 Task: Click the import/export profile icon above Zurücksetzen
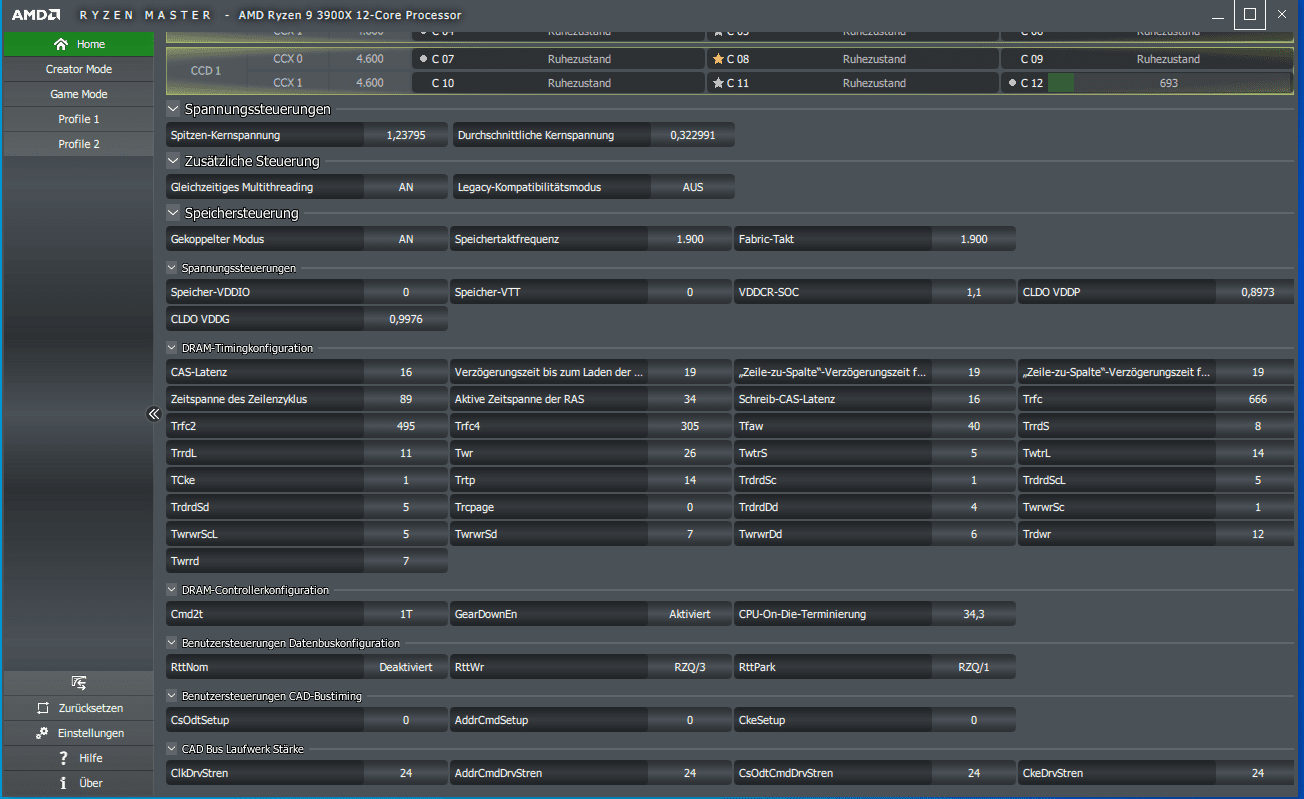[79, 682]
